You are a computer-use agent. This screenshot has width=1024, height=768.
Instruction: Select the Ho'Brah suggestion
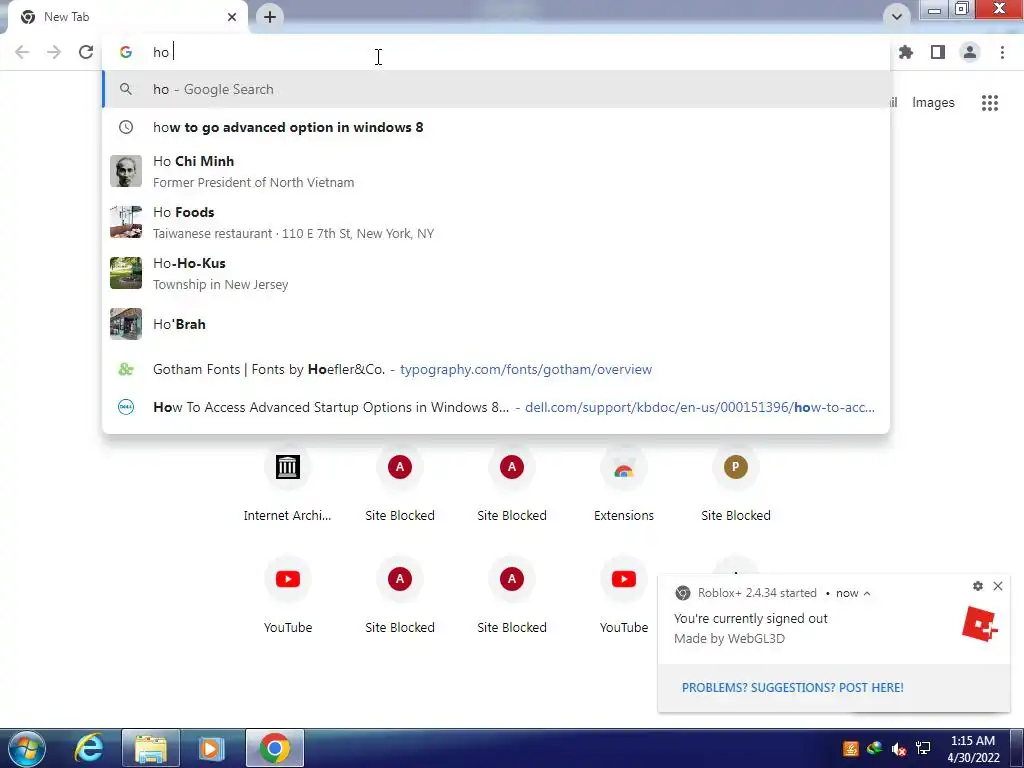point(496,324)
